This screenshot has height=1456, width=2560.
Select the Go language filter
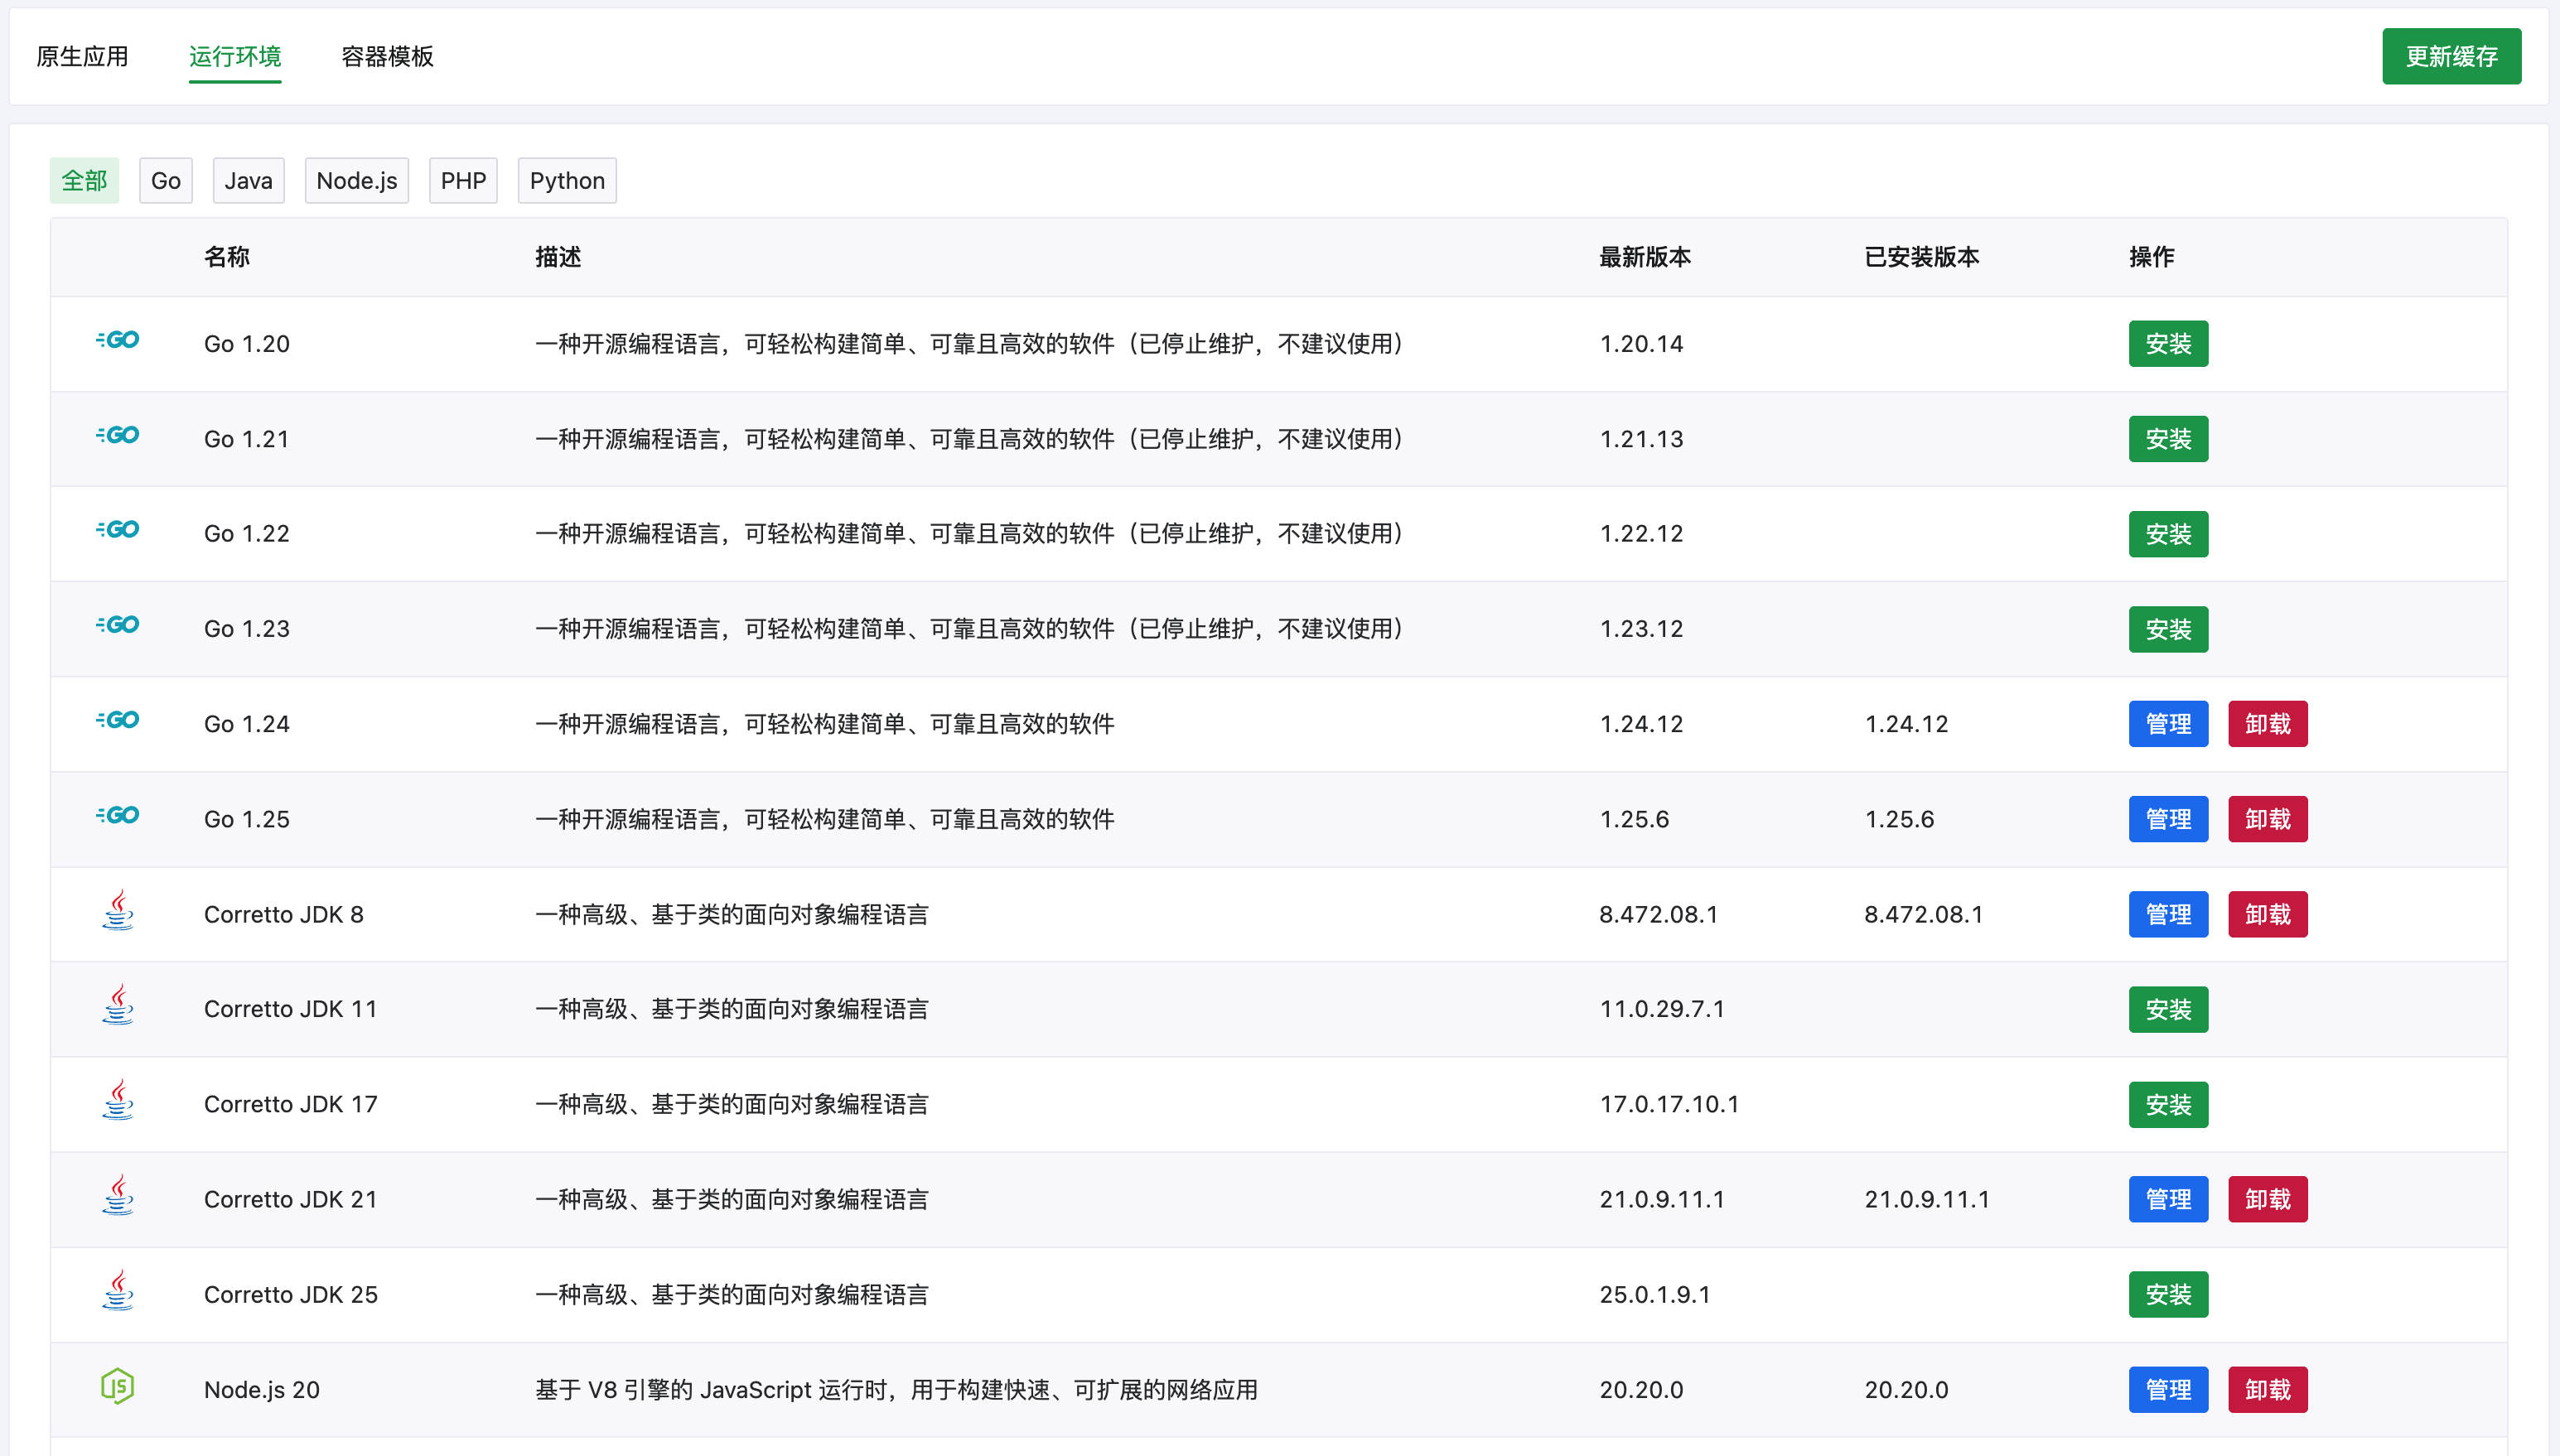[x=165, y=180]
